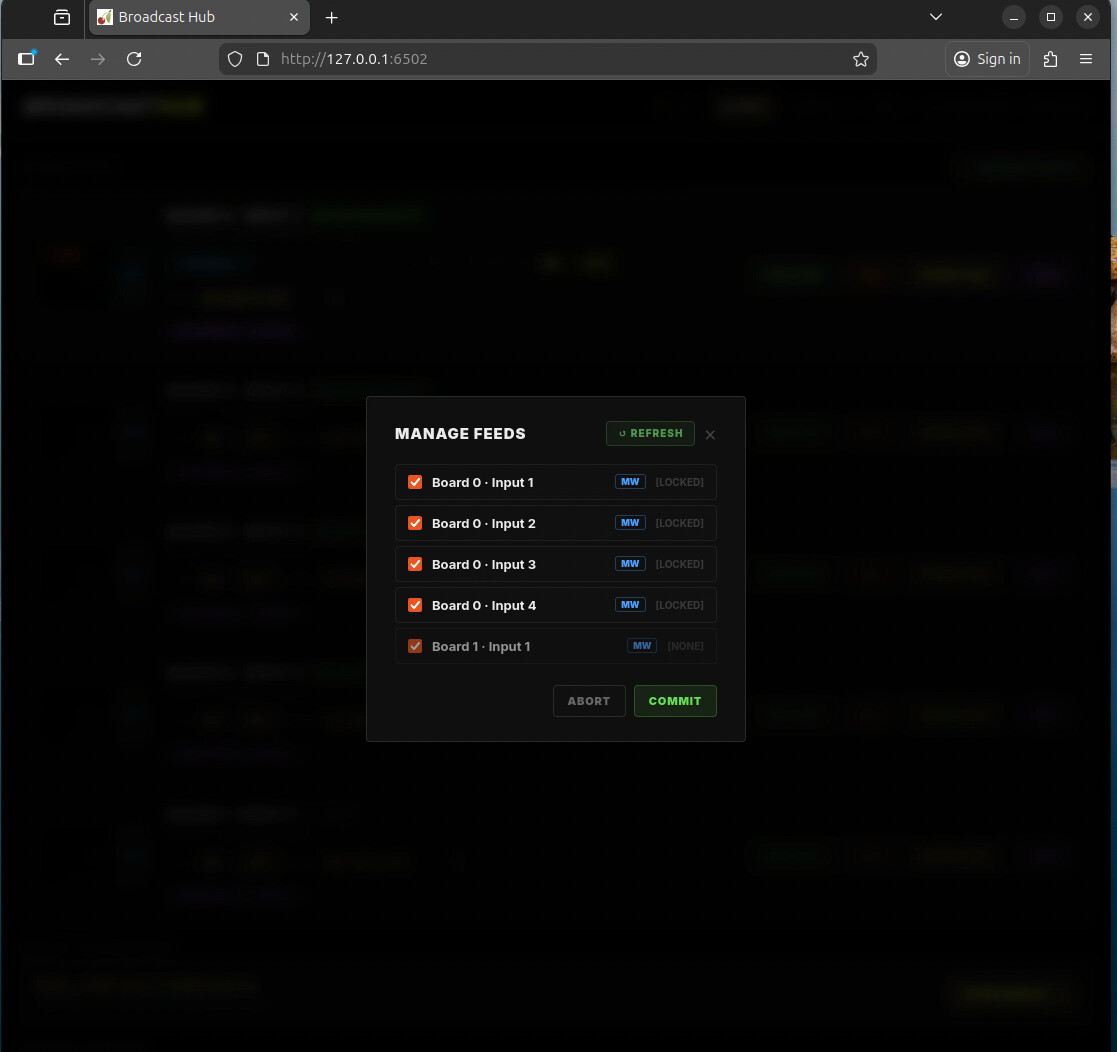This screenshot has height=1052, width=1117.
Task: Click the MW badge on Board 1 Input 1
Action: coord(642,646)
